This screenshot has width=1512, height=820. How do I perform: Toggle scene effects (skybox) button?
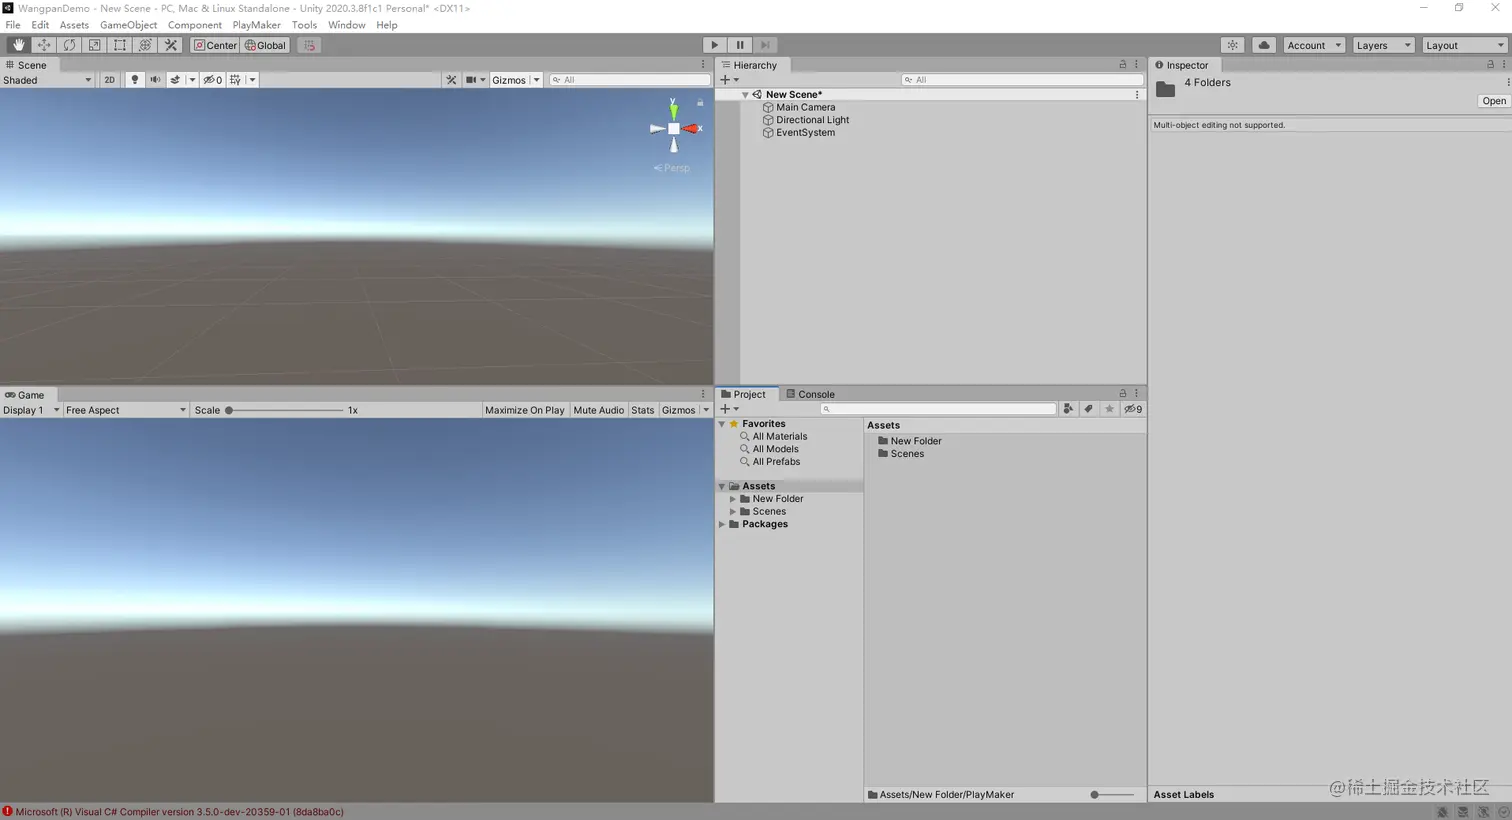(x=176, y=80)
